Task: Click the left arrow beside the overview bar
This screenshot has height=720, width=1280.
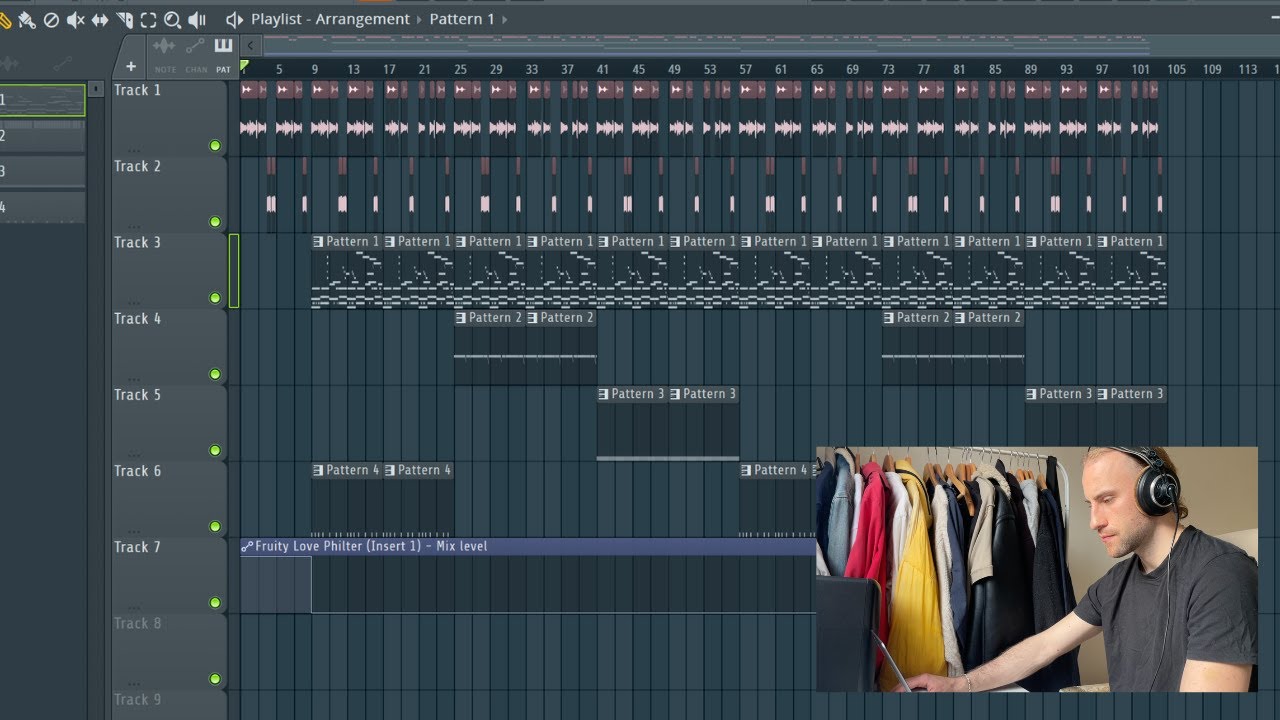Action: tap(250, 45)
